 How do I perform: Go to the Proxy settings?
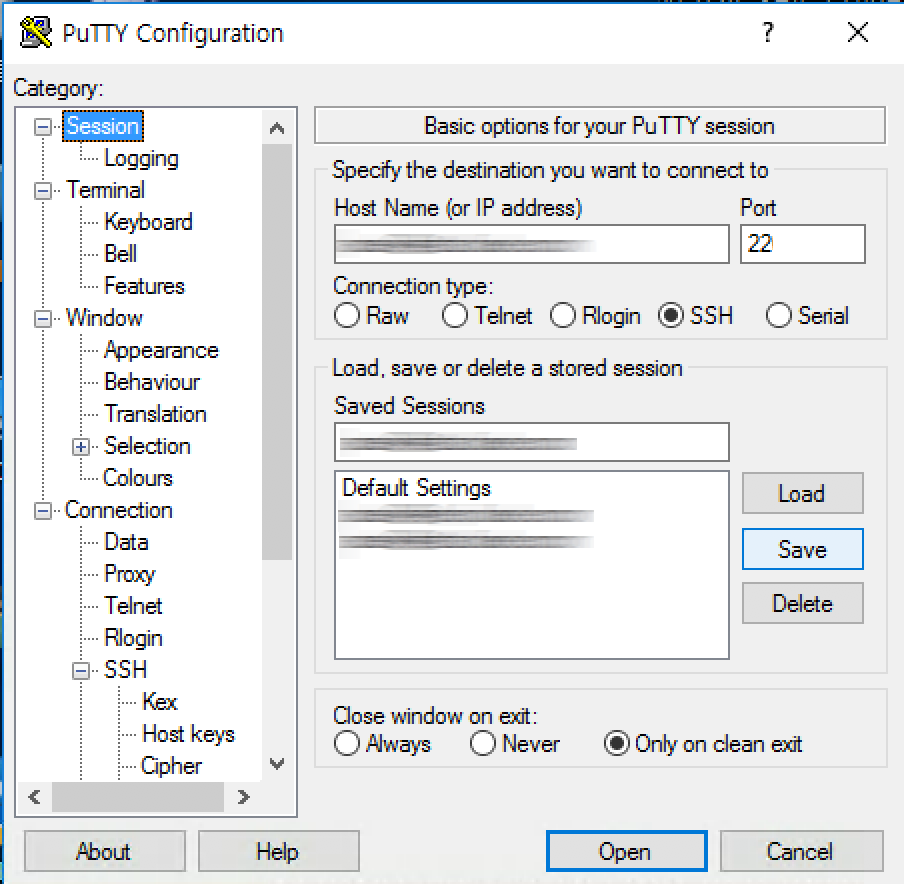[x=129, y=574]
